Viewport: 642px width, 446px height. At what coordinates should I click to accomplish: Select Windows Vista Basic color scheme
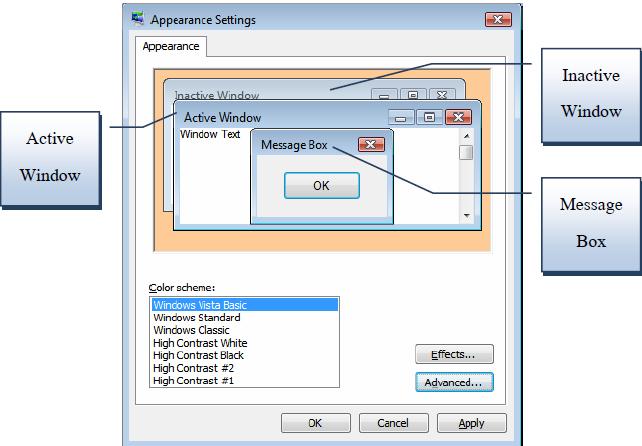pos(244,305)
